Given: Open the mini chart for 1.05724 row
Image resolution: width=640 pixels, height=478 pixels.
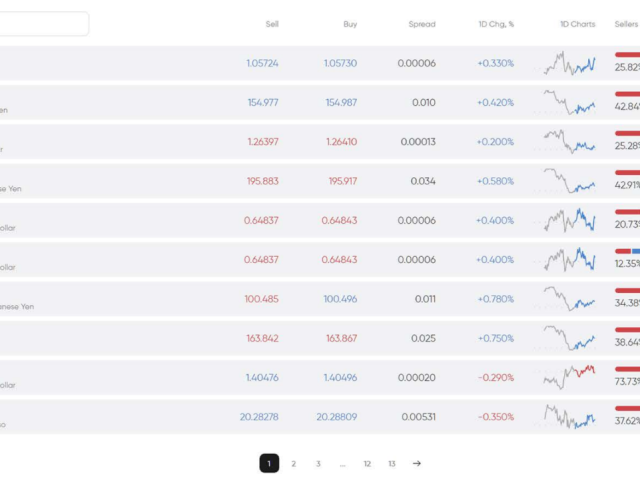Looking at the screenshot, I should click(570, 64).
